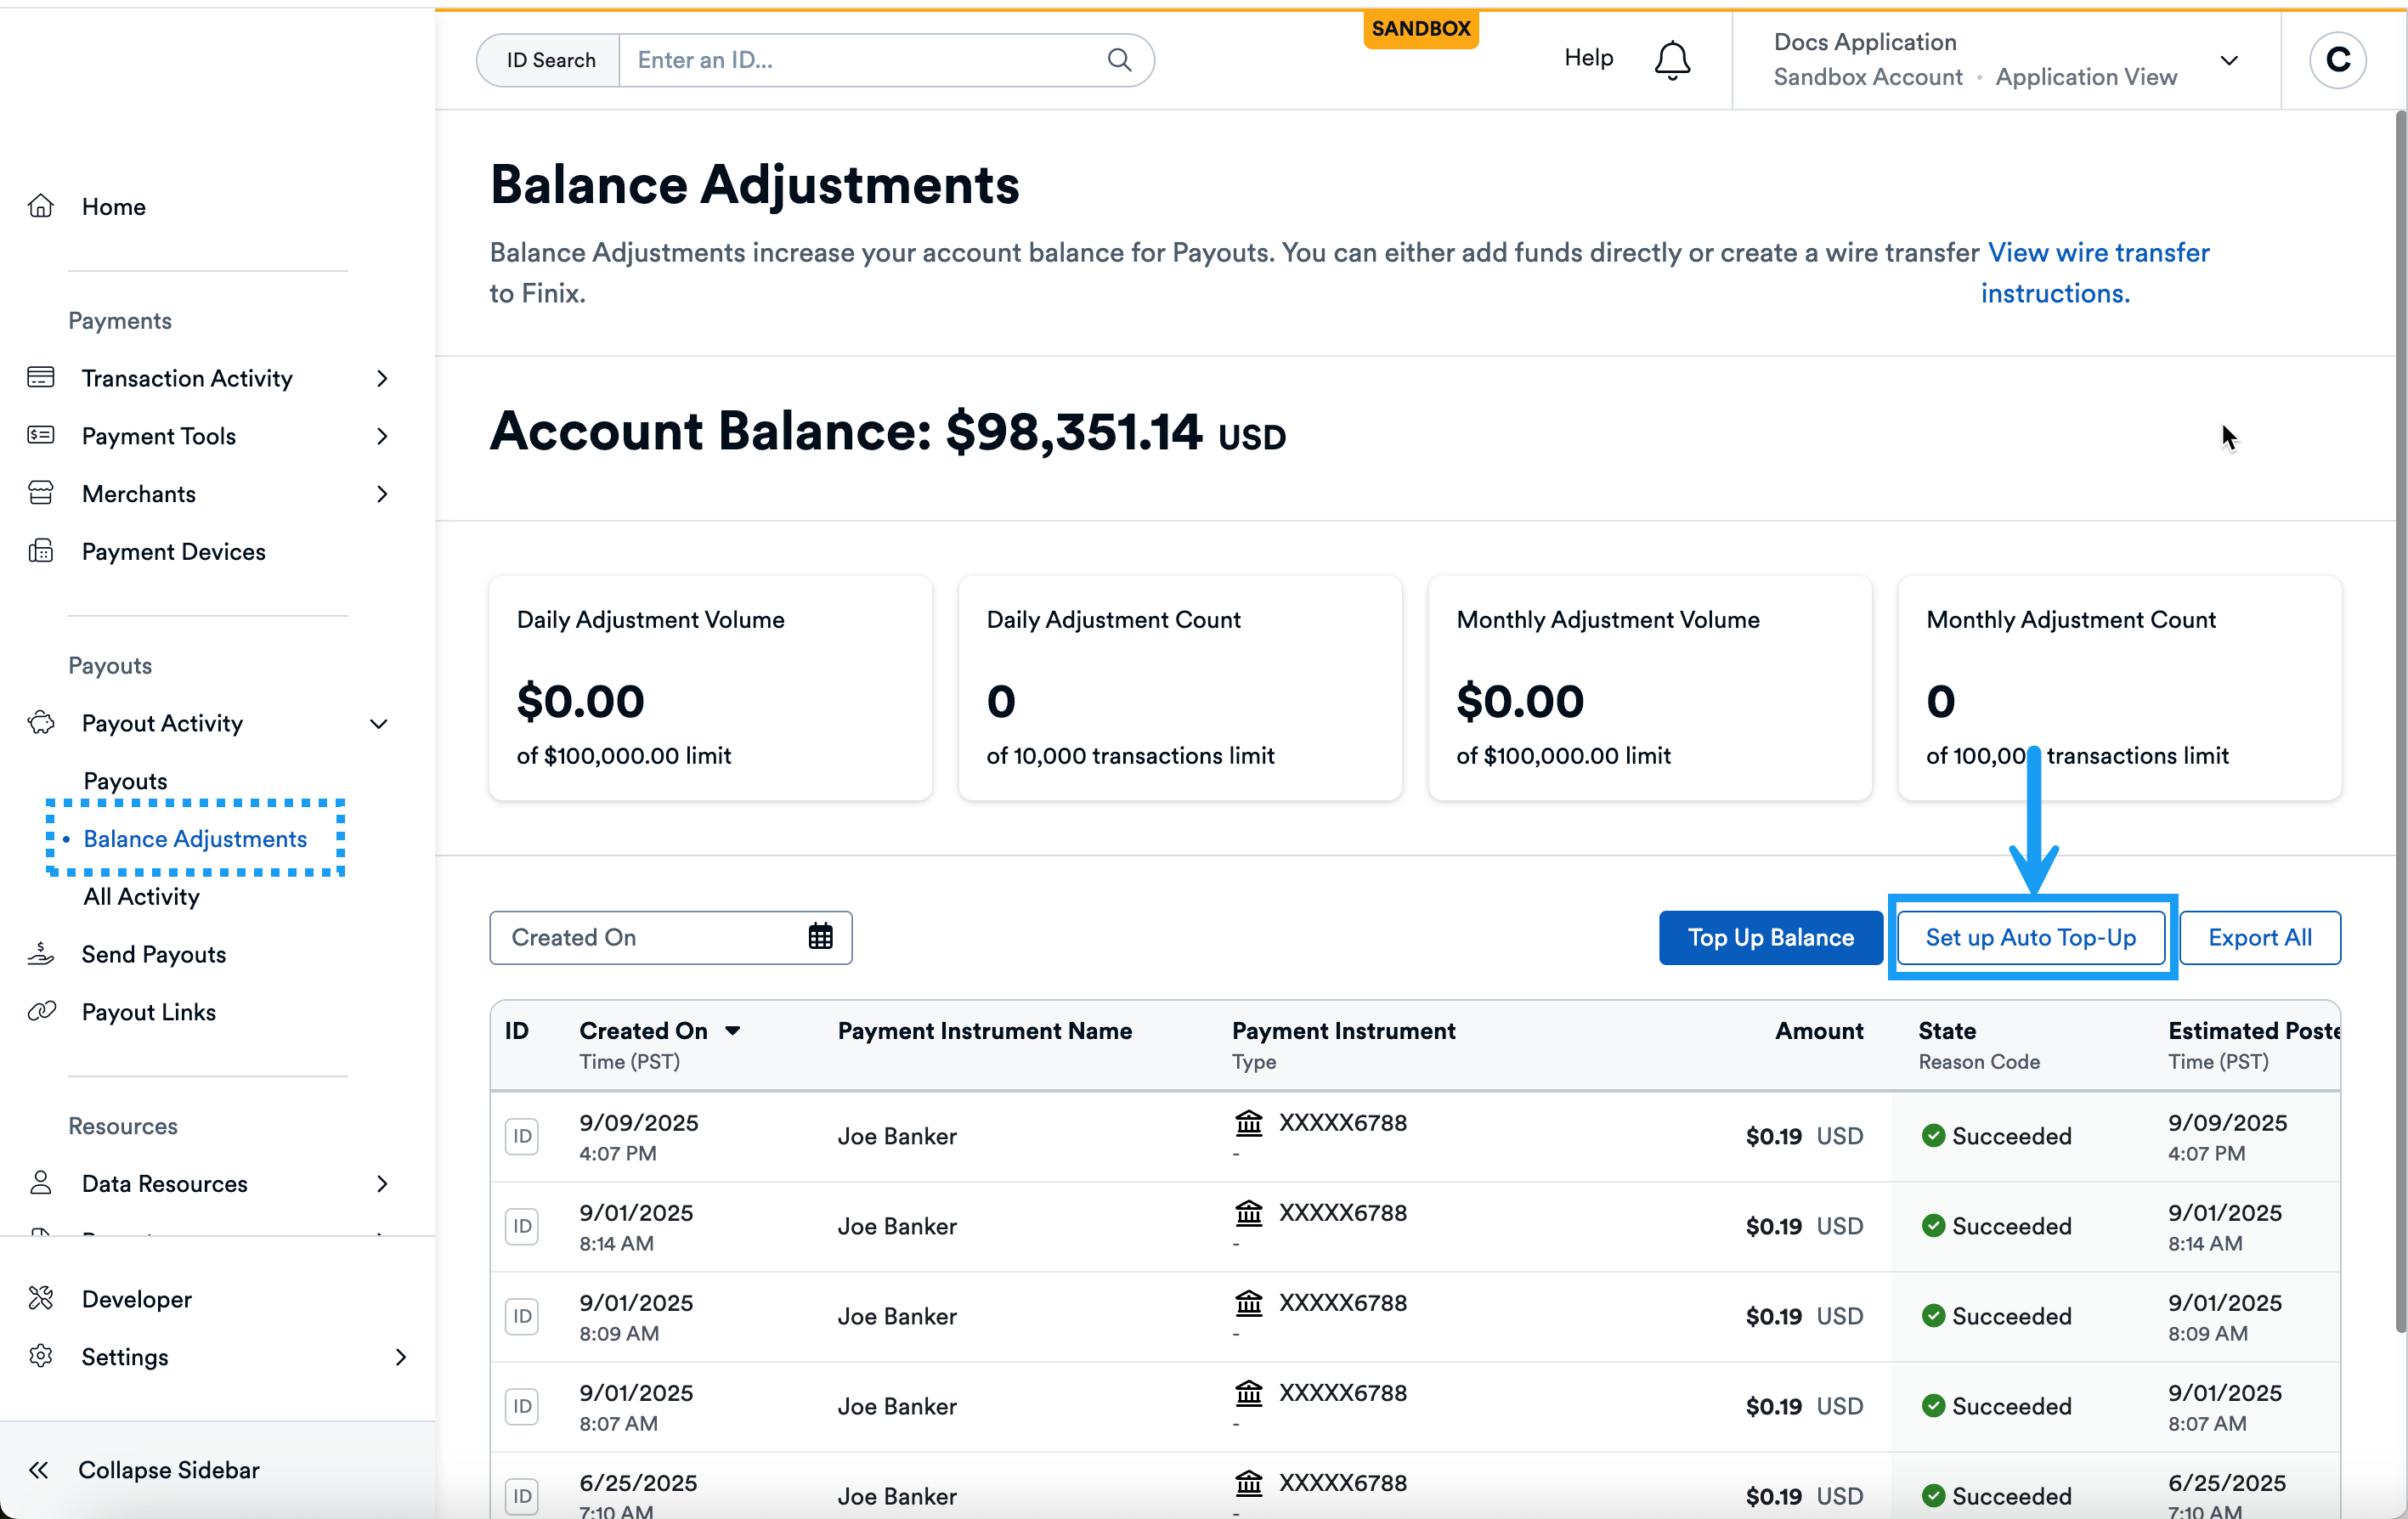This screenshot has width=2408, height=1519.
Task: Click the Send Payouts icon
Action: tap(41, 953)
